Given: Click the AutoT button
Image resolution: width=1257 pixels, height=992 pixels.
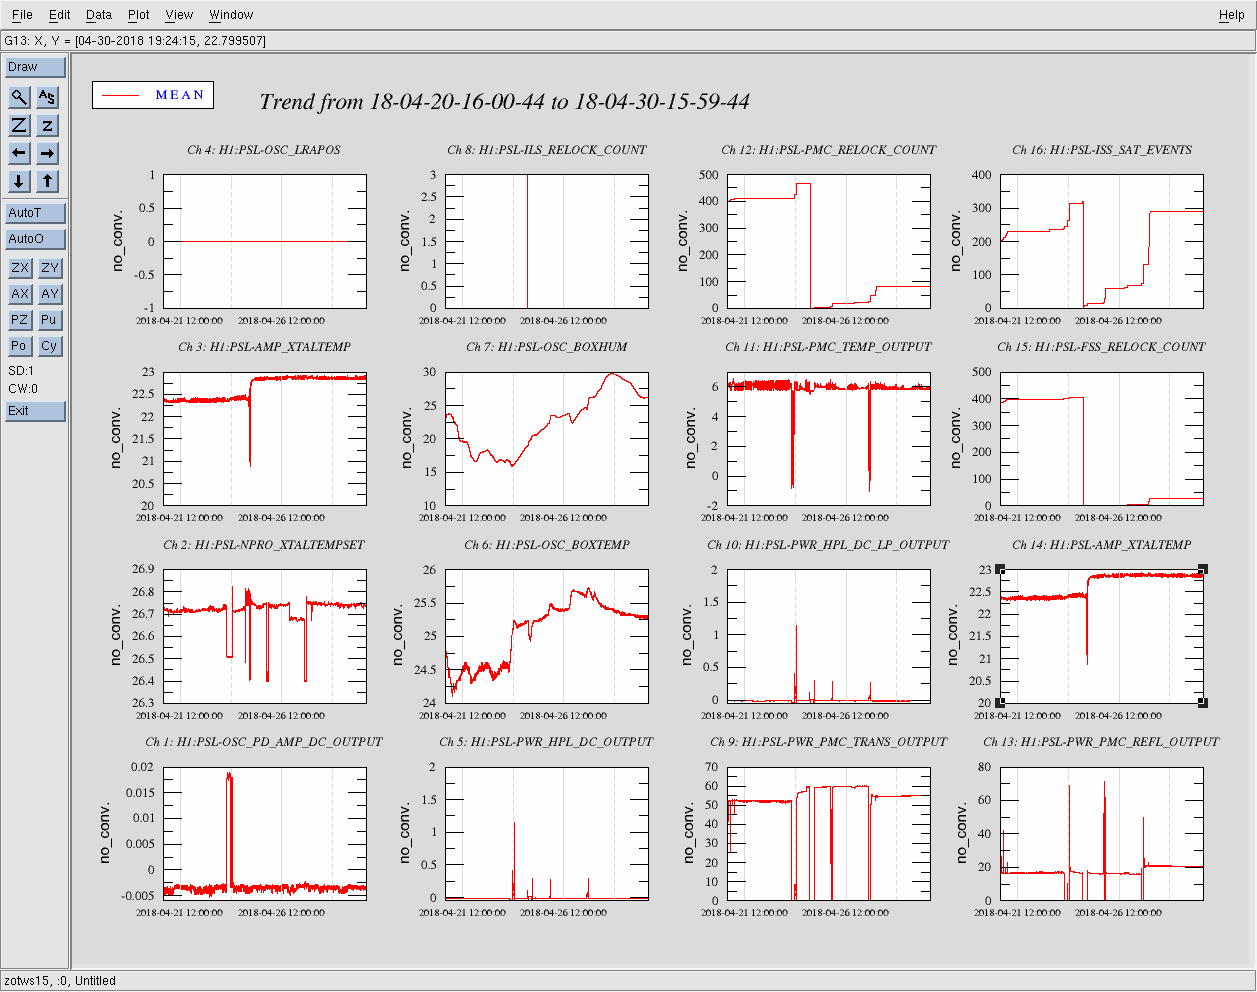Looking at the screenshot, I should pyautogui.click(x=35, y=213).
